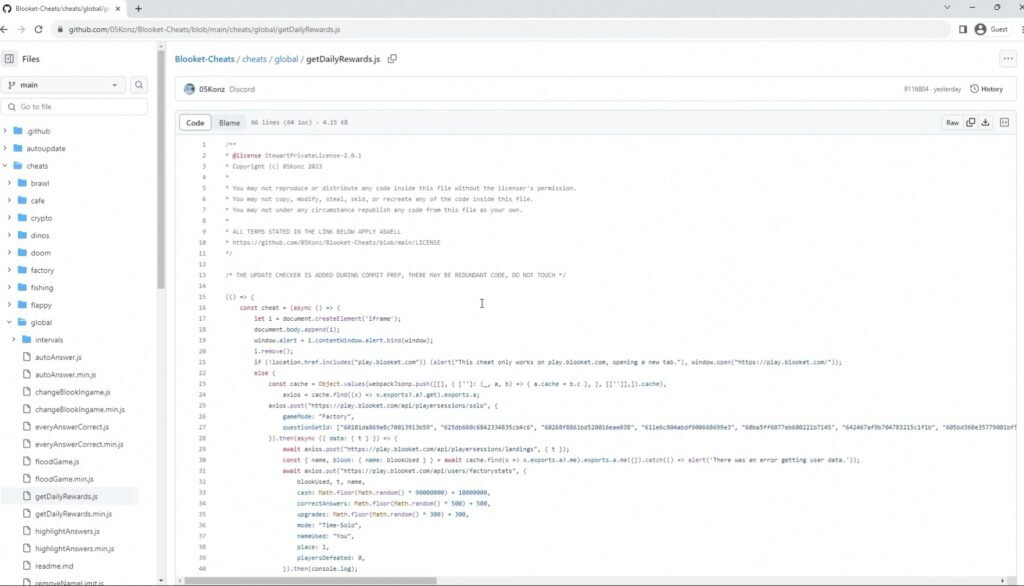Open everyAnswerCorrect.js file

coord(72,427)
